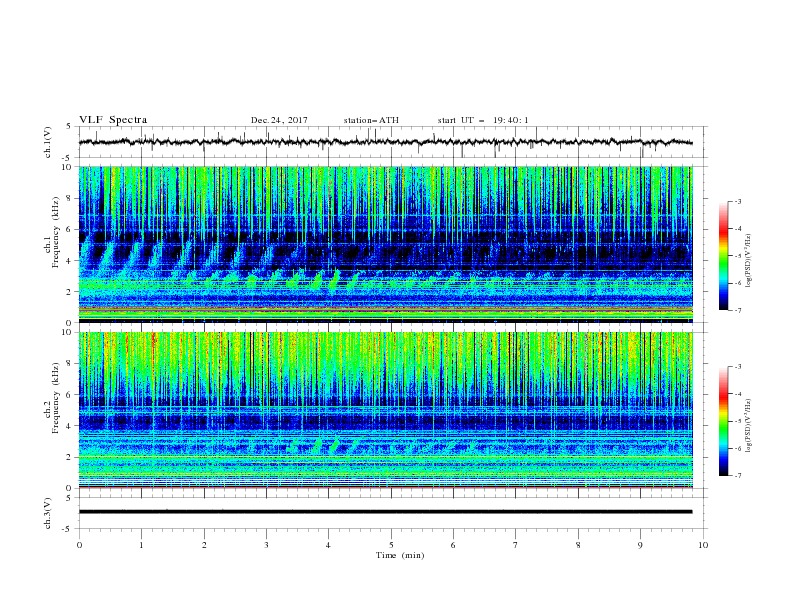This screenshot has width=792, height=612.
Task: Click time axis tick label "1"
Action: [141, 545]
